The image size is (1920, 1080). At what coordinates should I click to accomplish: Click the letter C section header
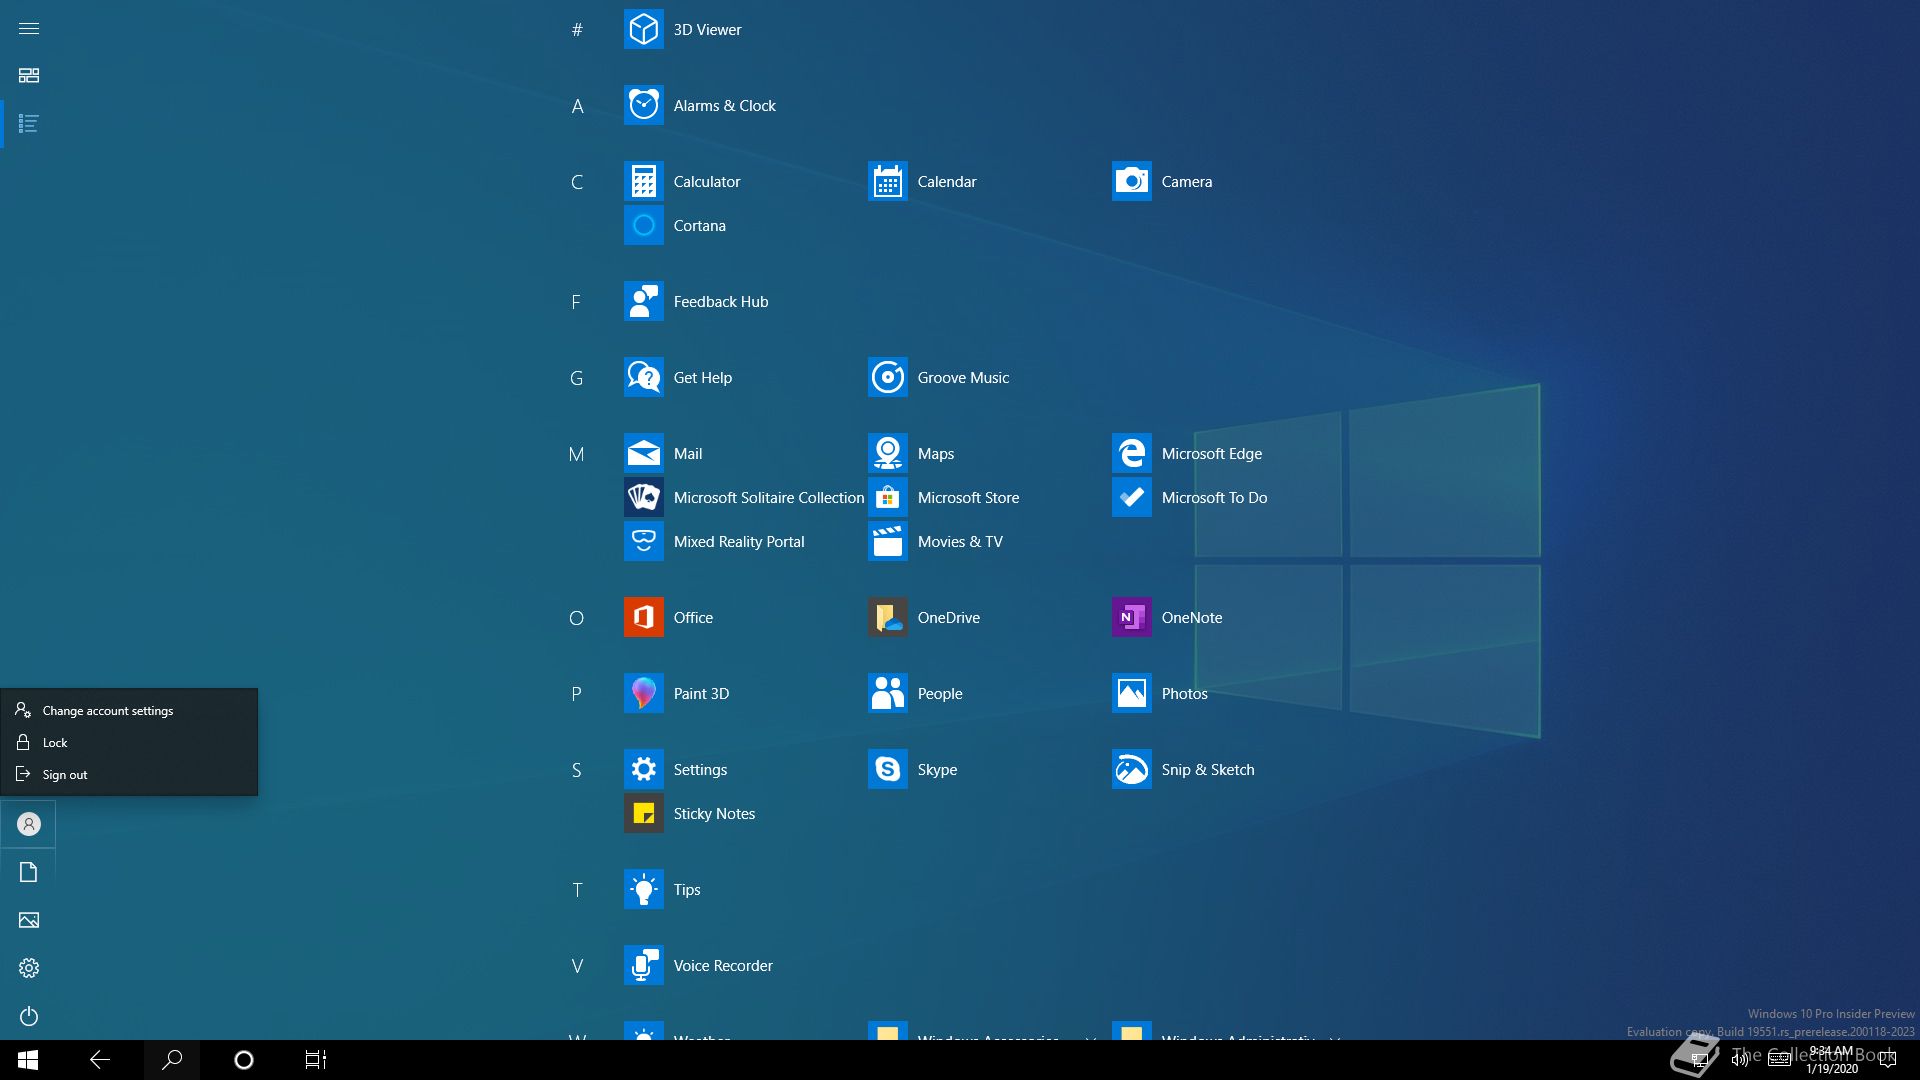[x=577, y=182]
